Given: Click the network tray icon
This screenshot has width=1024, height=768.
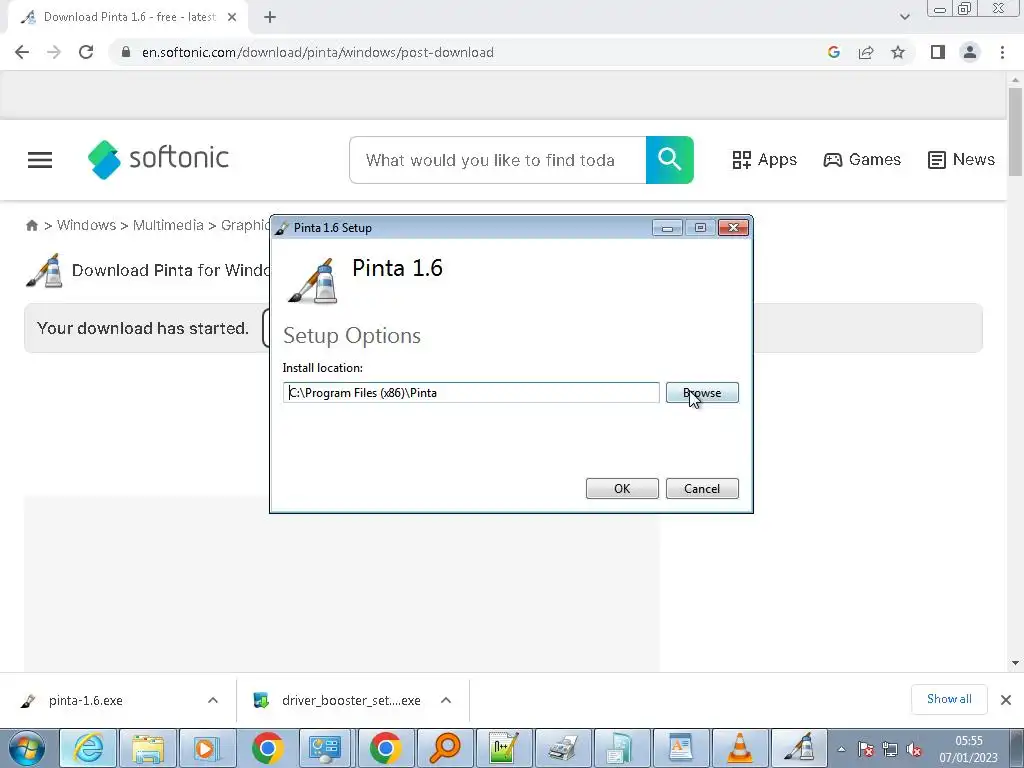Looking at the screenshot, I should pyautogui.click(x=889, y=749).
